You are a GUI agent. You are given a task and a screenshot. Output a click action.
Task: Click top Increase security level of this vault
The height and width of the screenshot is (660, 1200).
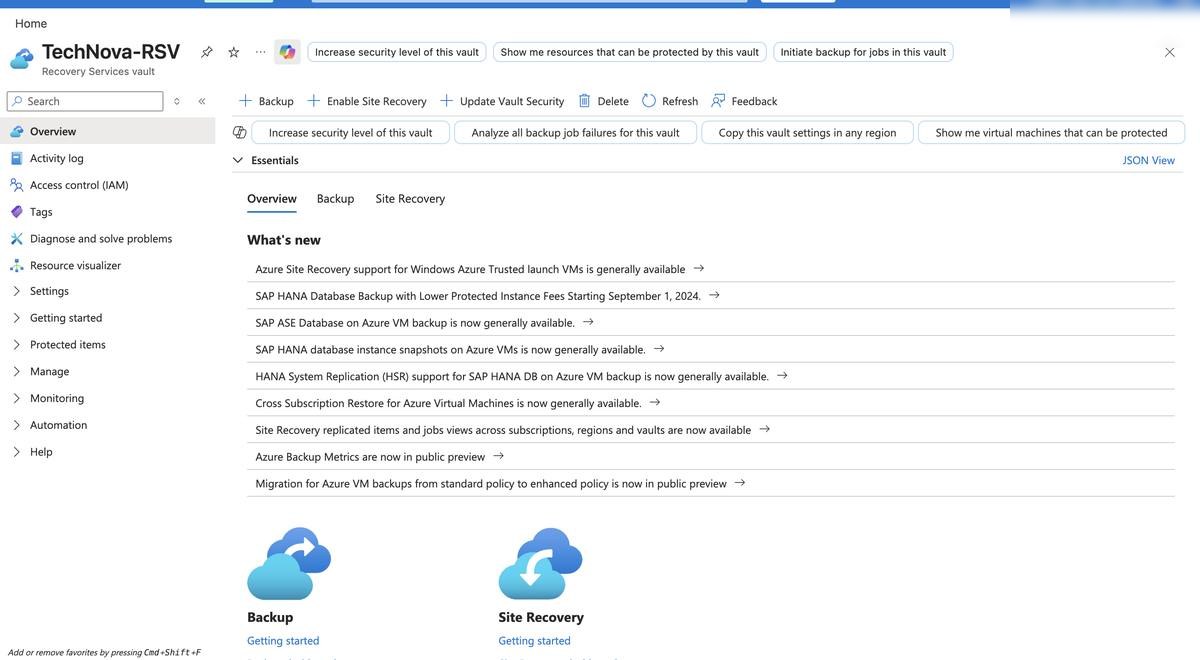coord(397,52)
